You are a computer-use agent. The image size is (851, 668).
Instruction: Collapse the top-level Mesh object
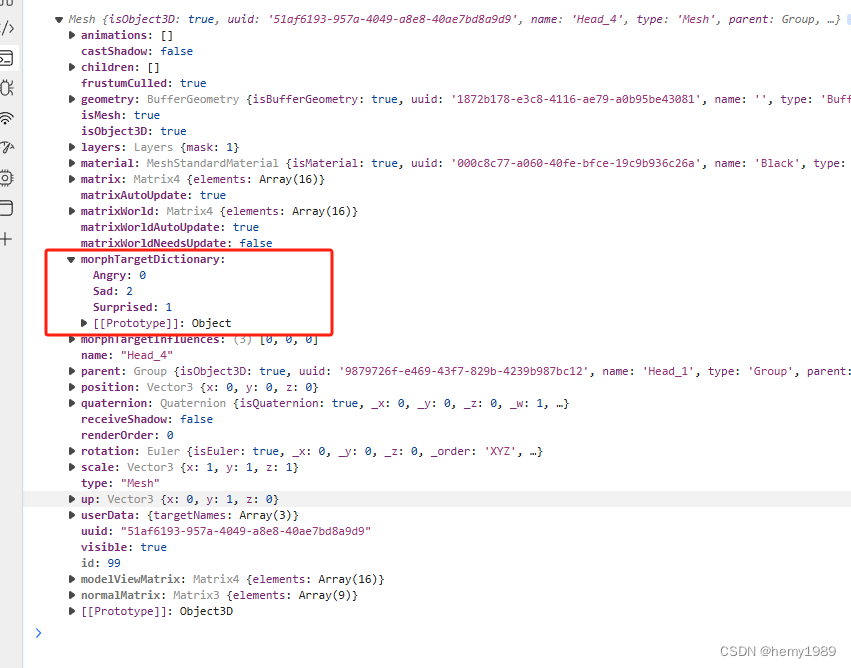[59, 20]
